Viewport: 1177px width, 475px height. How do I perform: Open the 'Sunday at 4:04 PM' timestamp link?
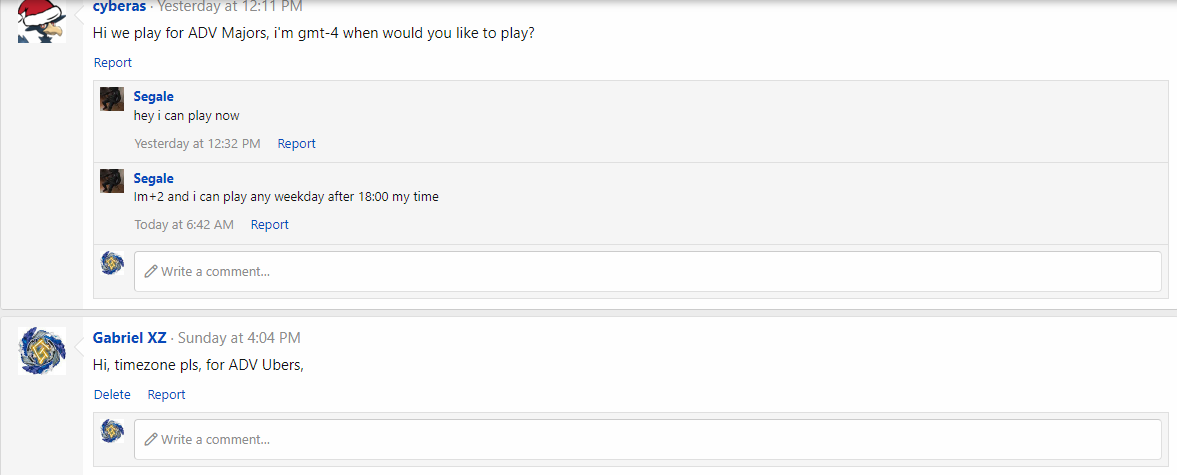tap(239, 338)
